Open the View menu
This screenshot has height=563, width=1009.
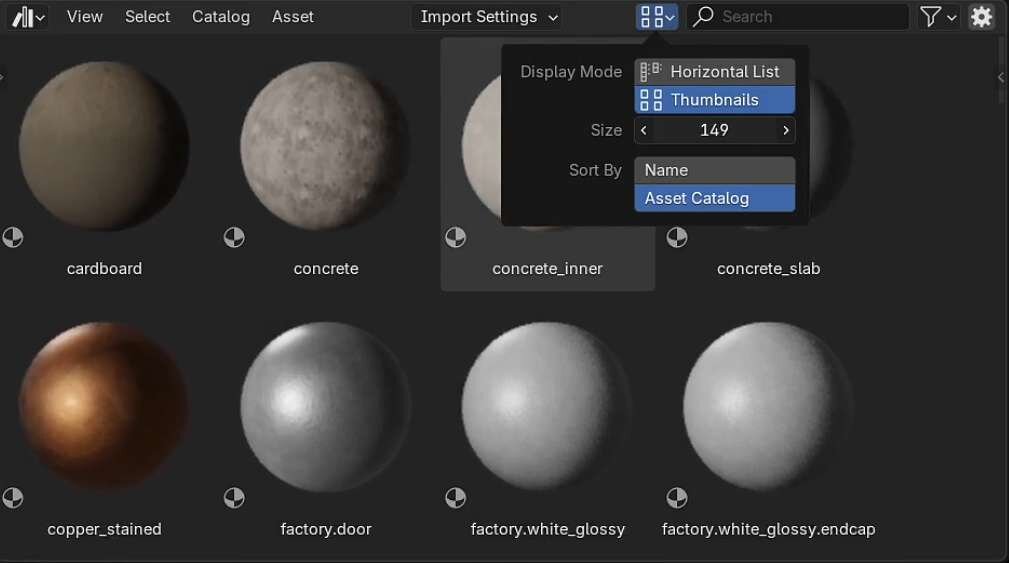[85, 17]
